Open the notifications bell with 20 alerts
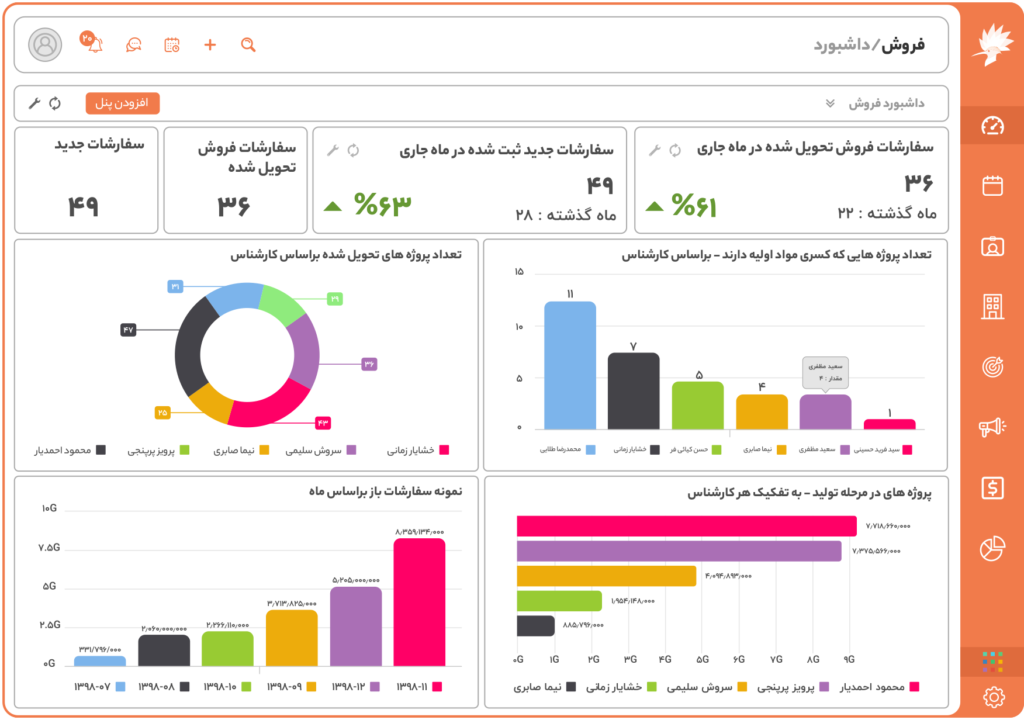 95,44
